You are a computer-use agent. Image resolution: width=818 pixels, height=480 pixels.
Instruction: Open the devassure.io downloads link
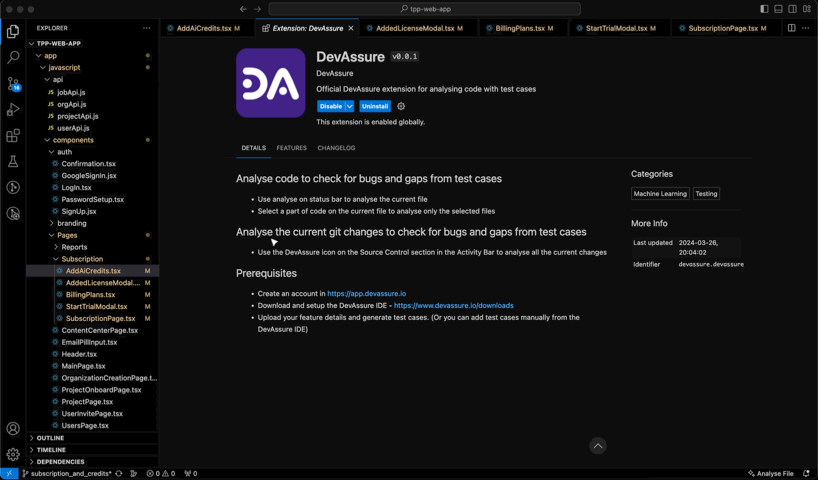[x=453, y=306]
